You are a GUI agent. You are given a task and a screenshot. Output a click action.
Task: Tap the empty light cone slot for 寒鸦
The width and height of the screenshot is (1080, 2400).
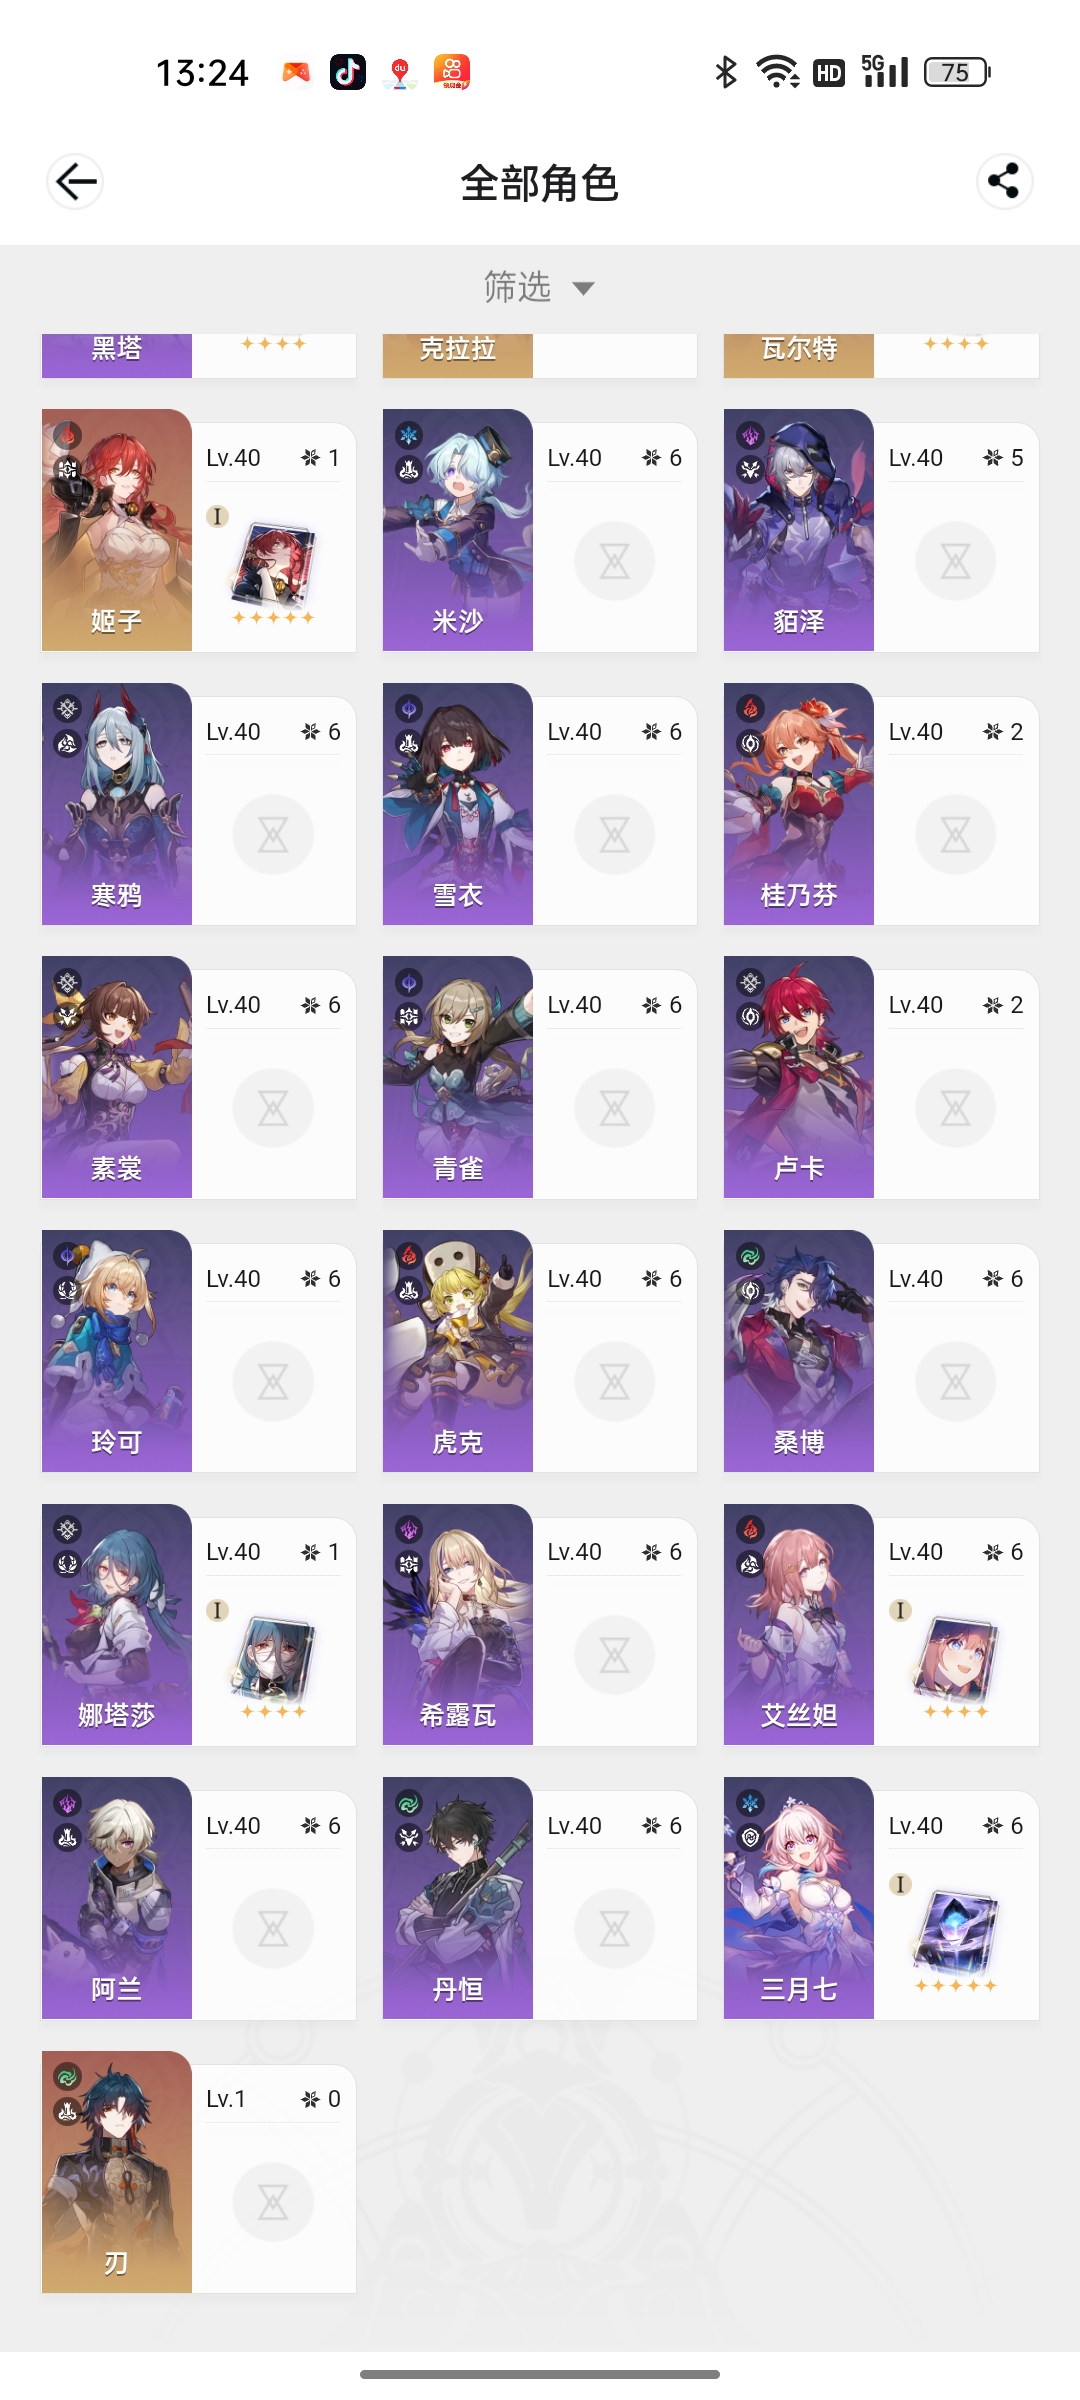coord(273,835)
